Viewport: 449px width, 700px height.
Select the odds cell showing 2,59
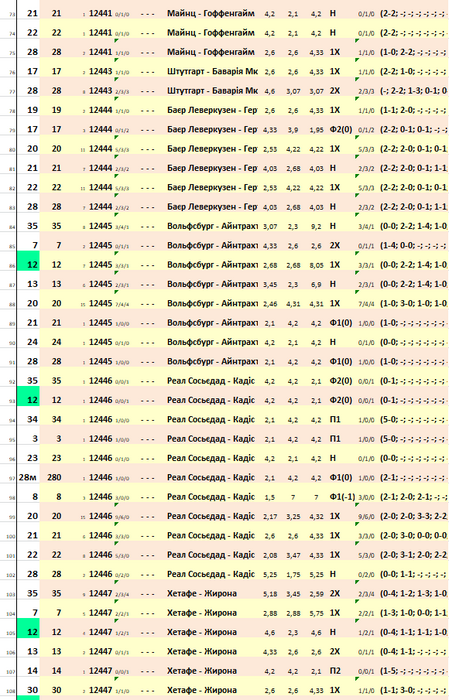316,593
